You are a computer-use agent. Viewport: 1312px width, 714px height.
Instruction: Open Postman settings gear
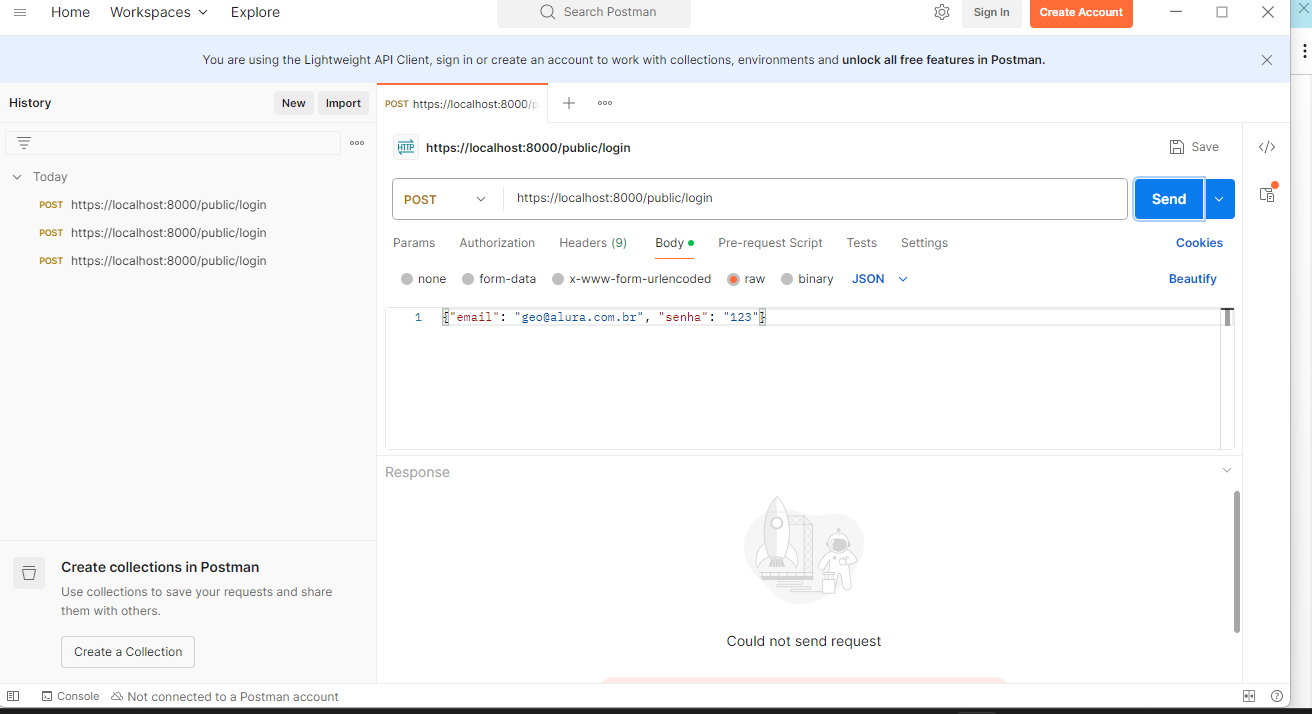tap(942, 12)
